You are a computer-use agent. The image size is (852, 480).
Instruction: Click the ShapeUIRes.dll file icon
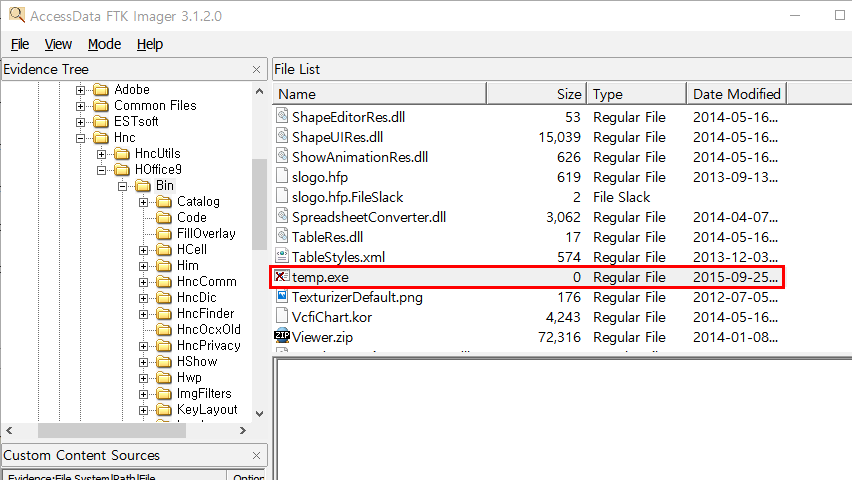pos(282,136)
